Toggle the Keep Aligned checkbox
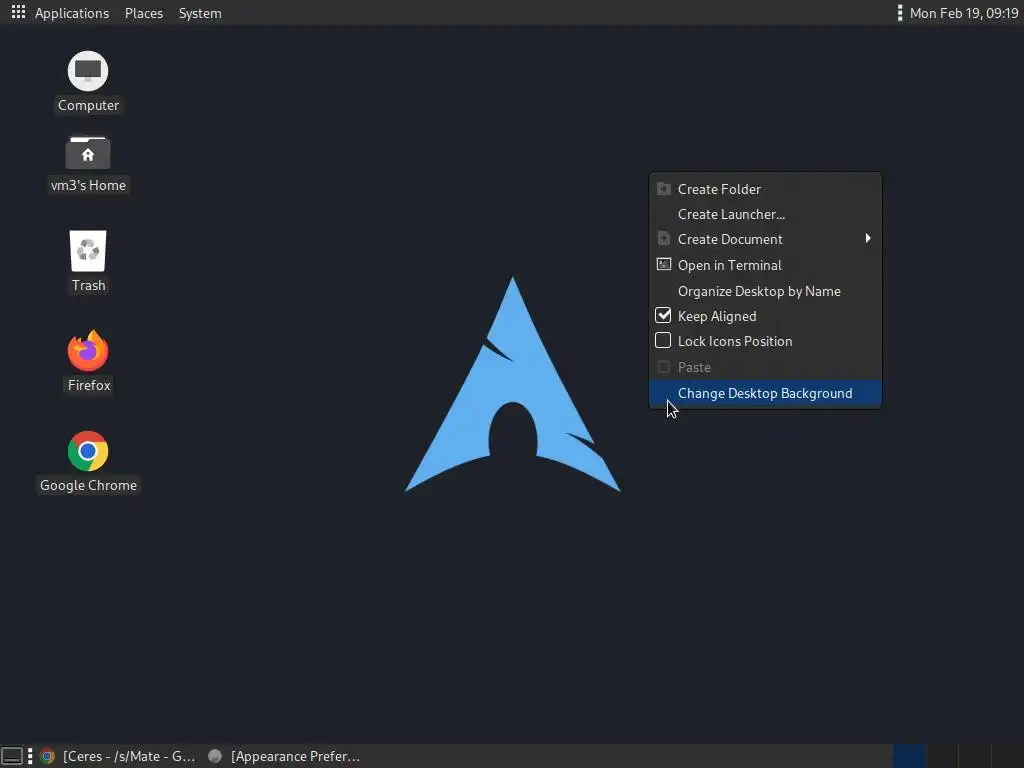1024x768 pixels. point(663,315)
